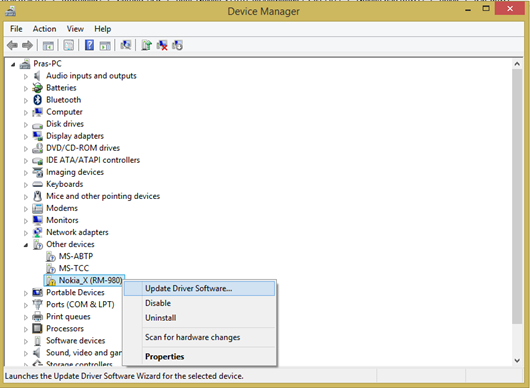Image resolution: width=530 pixels, height=388 pixels.
Task: Expand the Modems node
Action: pos(26,209)
